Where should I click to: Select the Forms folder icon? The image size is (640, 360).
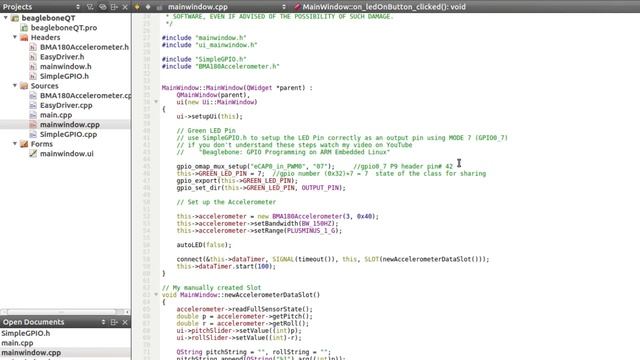(24, 144)
